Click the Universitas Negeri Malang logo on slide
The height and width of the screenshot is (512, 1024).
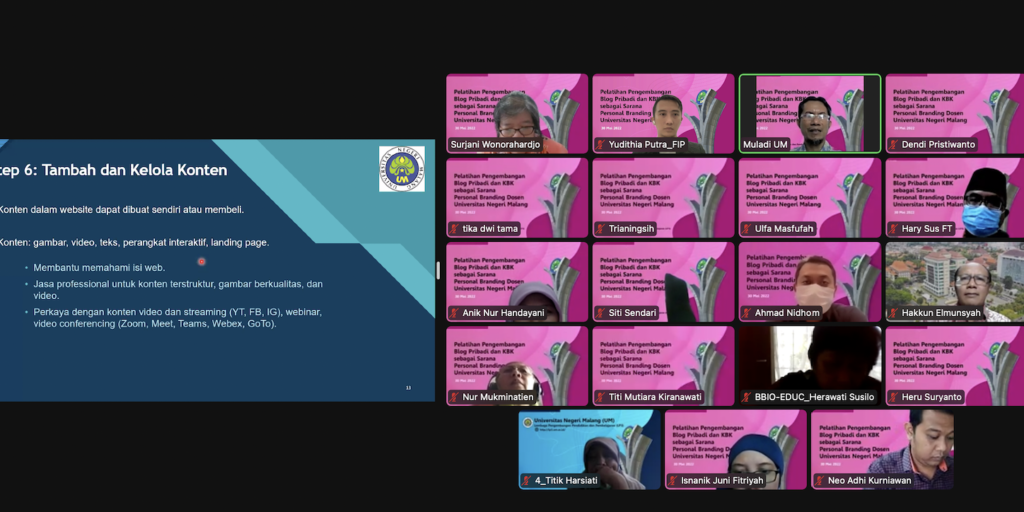click(401, 169)
